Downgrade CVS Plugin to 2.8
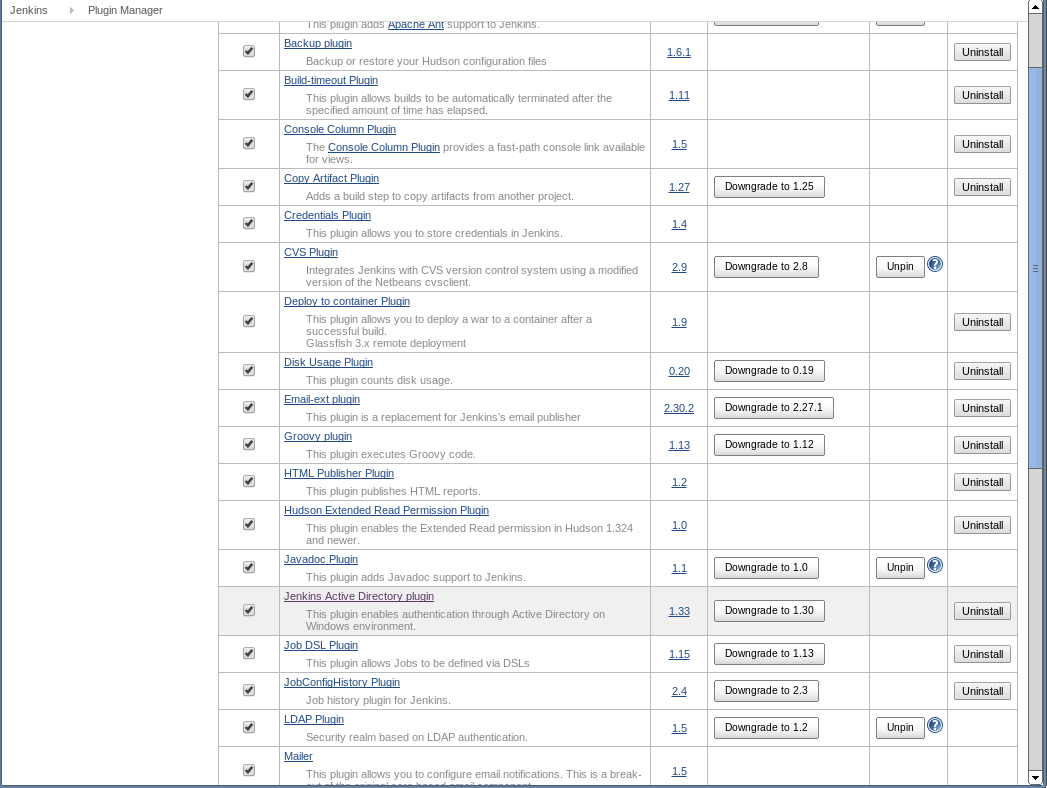This screenshot has width=1047, height=788. coord(767,267)
